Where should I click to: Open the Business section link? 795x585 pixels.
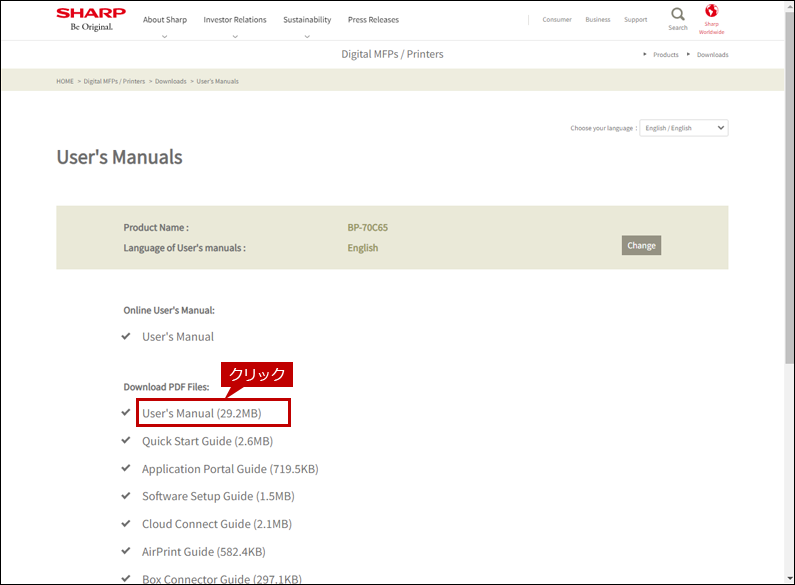coord(598,20)
